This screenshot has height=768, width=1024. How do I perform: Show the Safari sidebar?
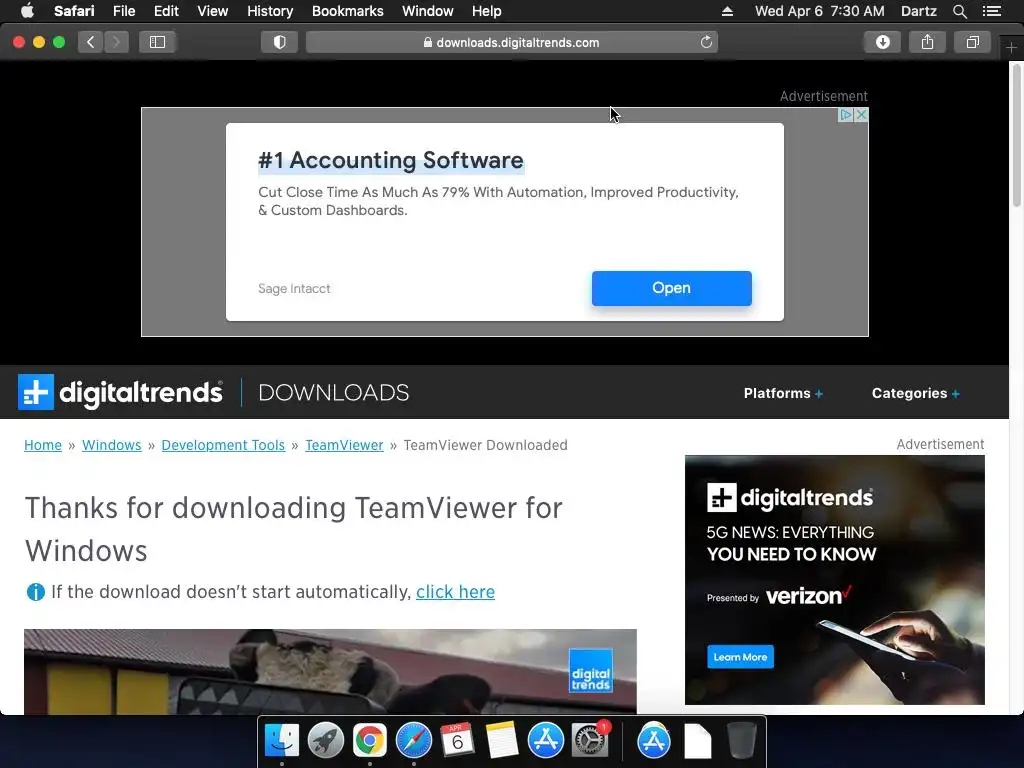click(x=157, y=42)
